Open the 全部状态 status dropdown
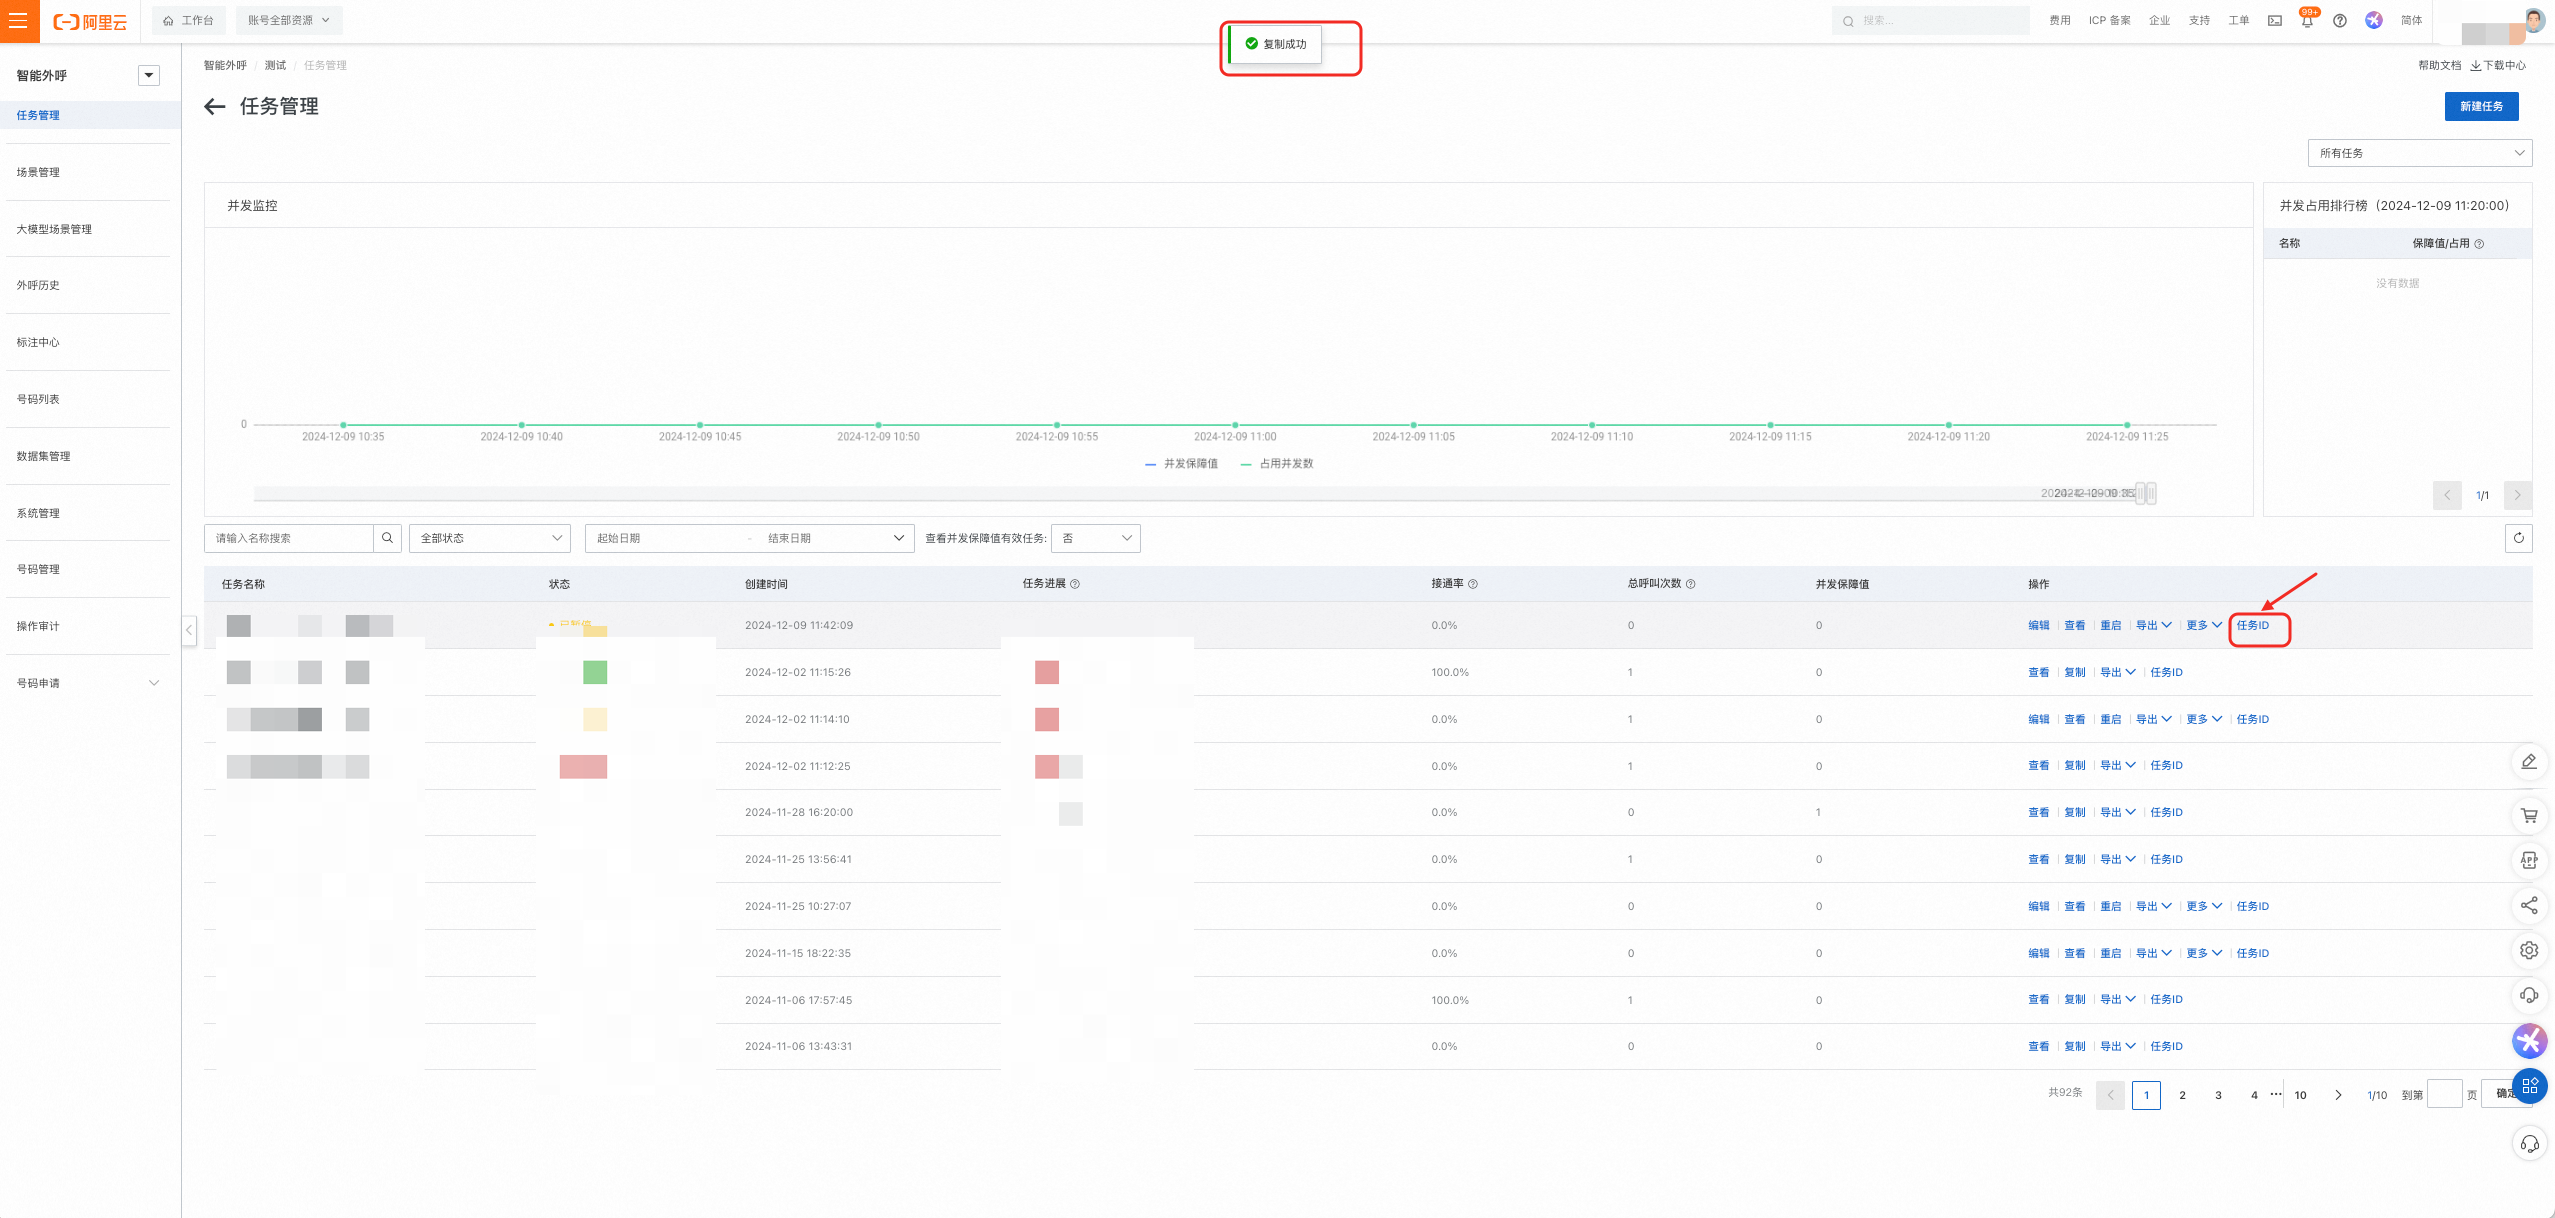This screenshot has height=1218, width=2555. pyautogui.click(x=490, y=538)
